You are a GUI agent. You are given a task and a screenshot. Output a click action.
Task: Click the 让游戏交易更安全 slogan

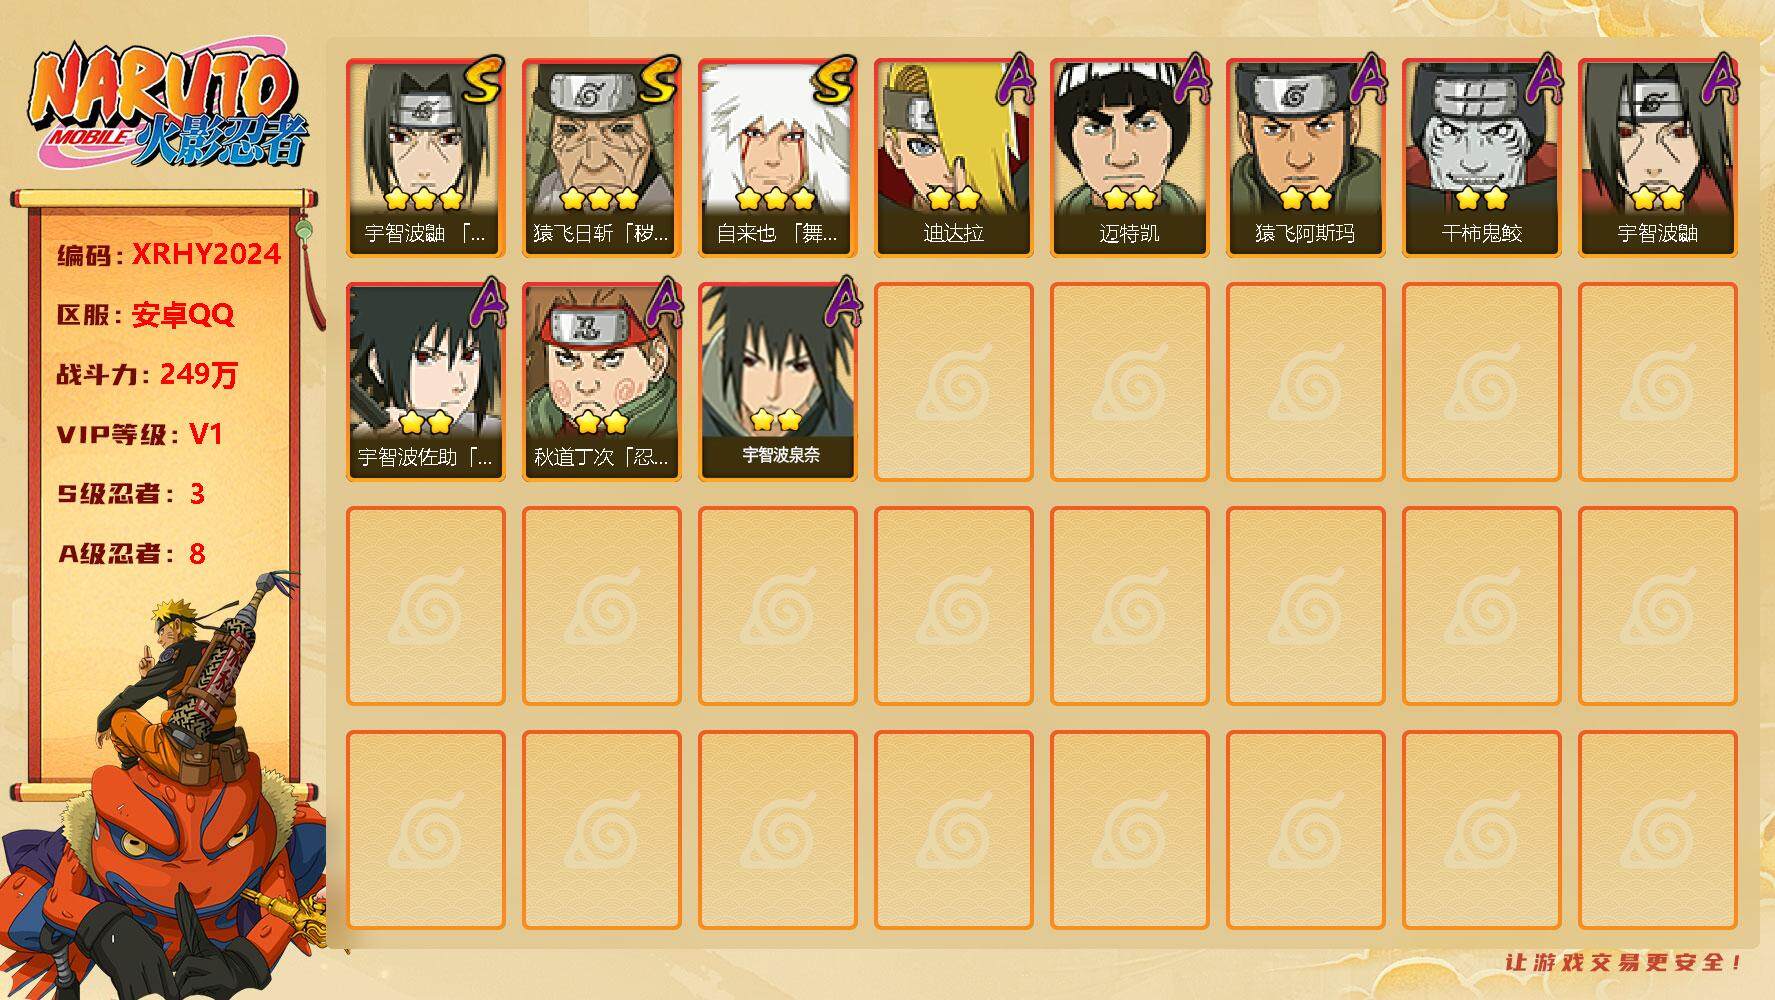(1624, 962)
